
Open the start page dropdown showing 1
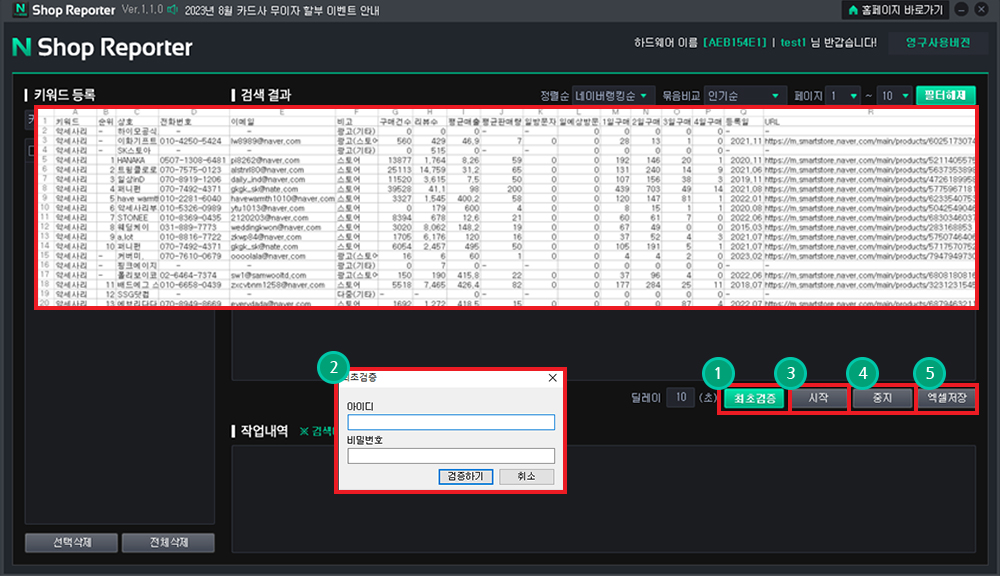842,96
